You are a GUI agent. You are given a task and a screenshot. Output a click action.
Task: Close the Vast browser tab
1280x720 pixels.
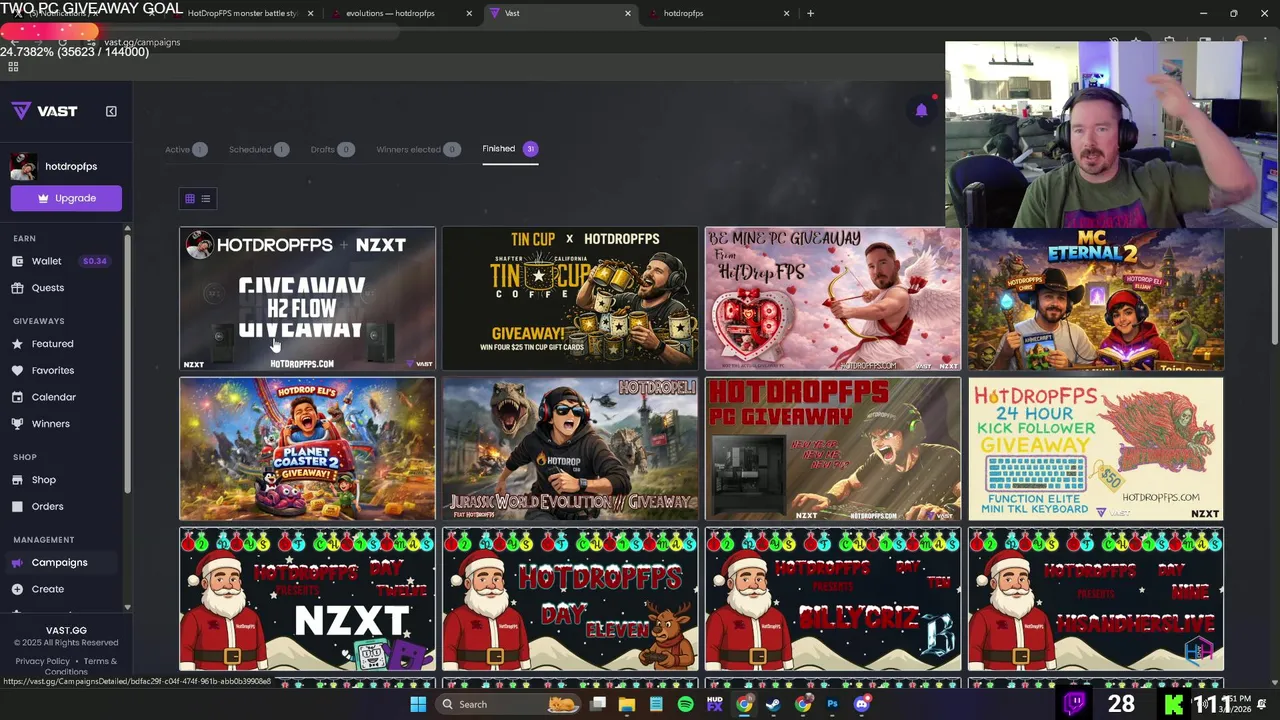(x=628, y=13)
